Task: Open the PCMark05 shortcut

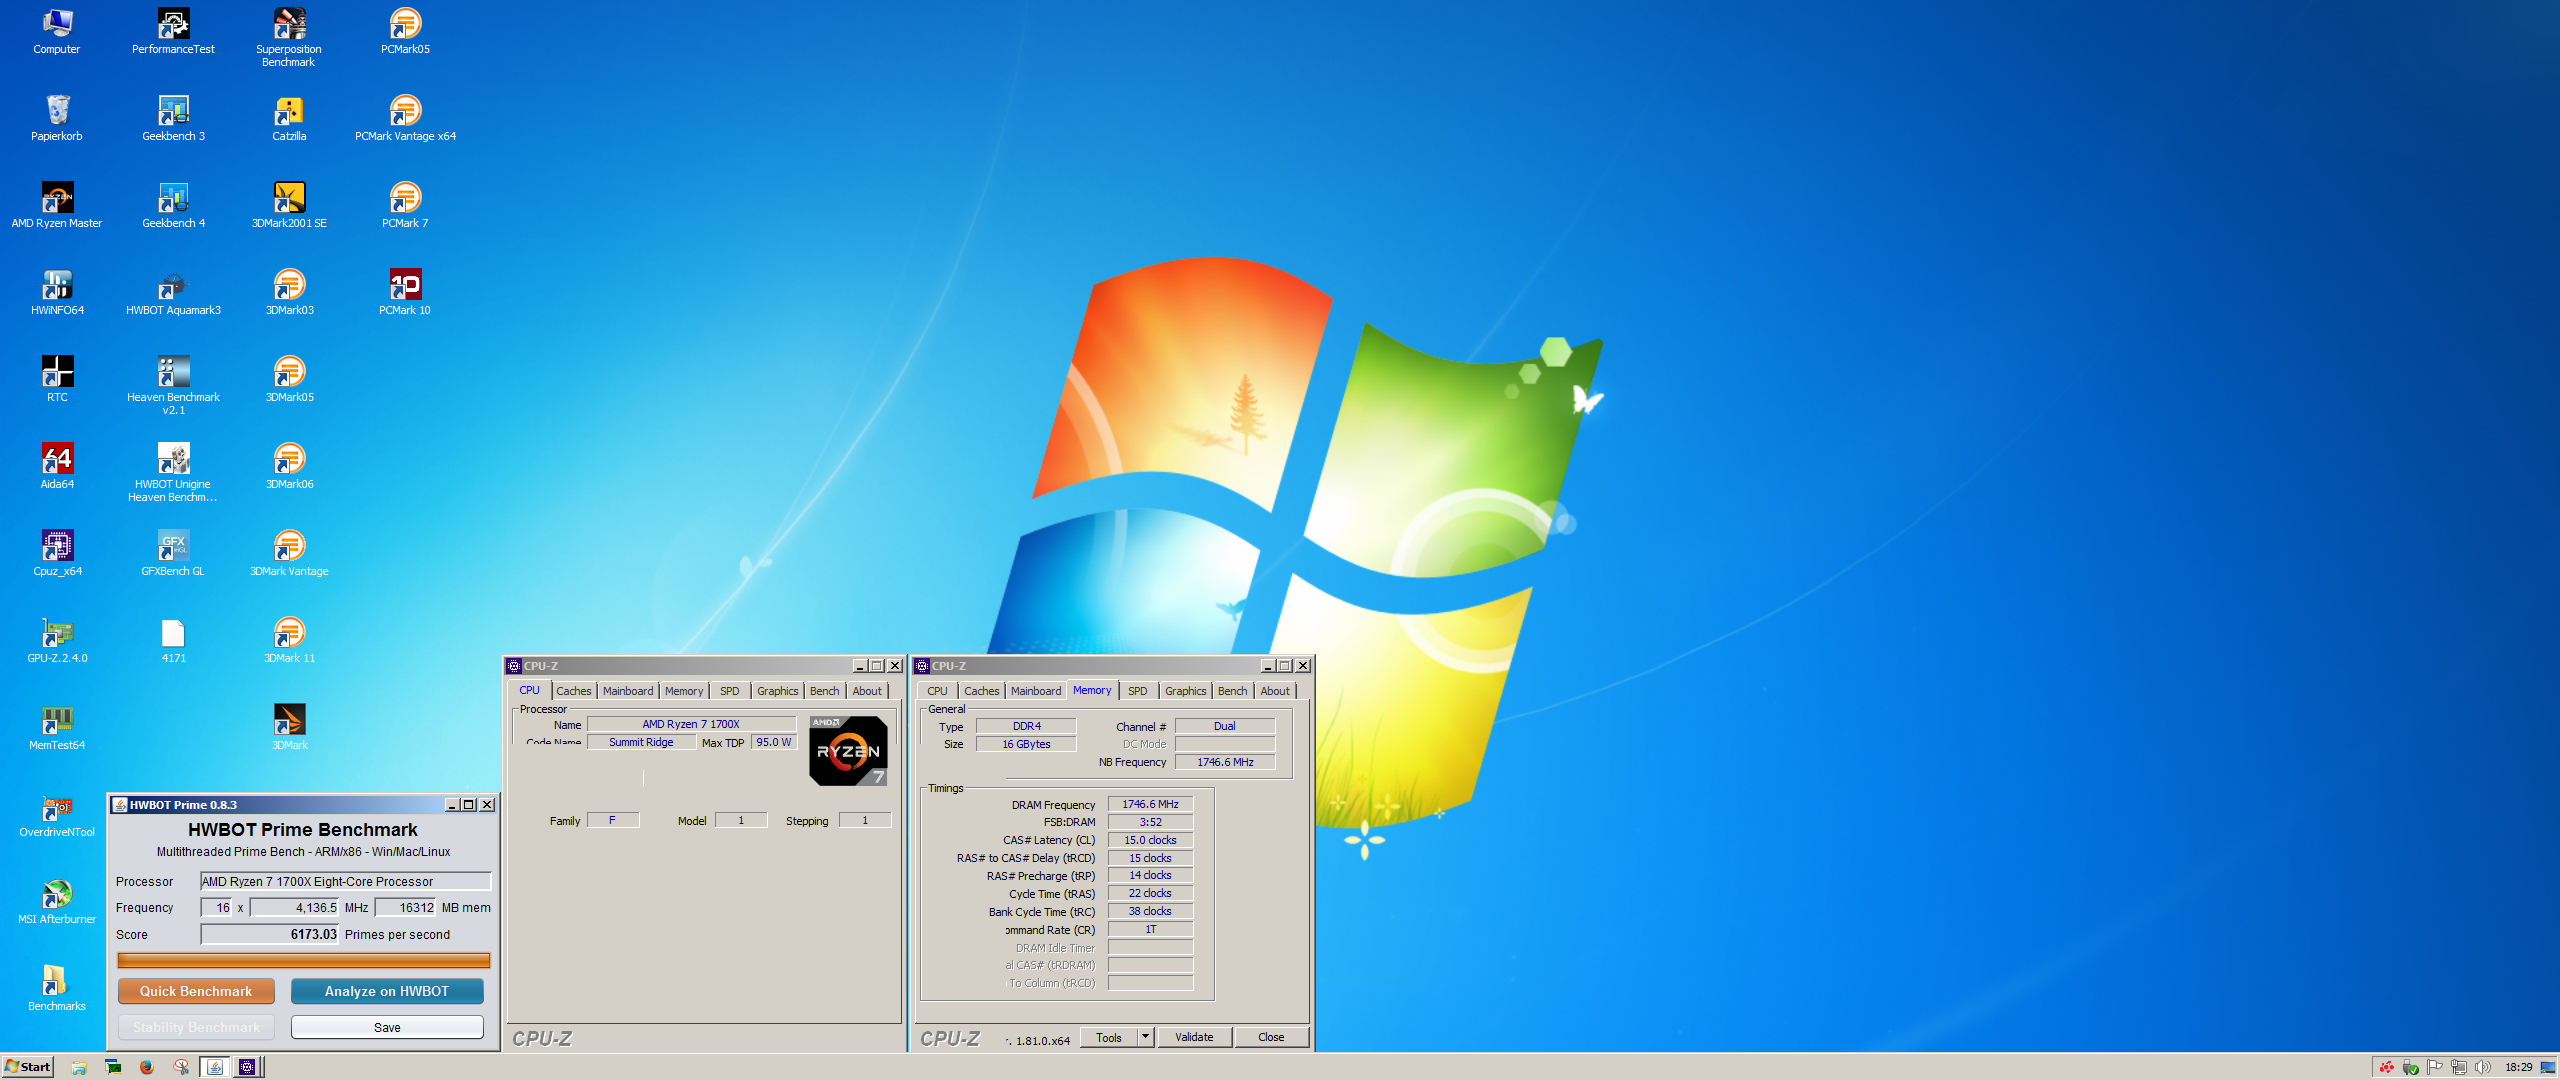Action: tap(405, 31)
